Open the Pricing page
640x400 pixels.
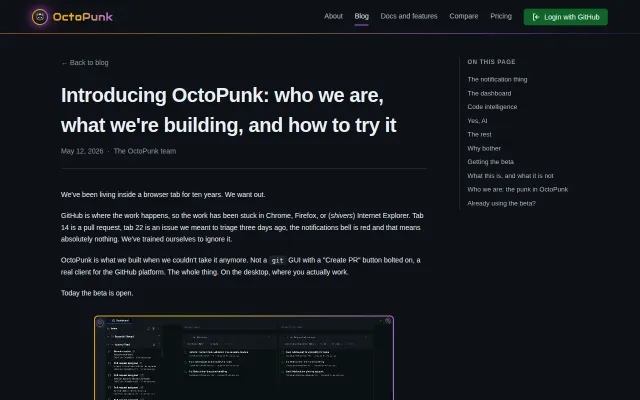point(501,16)
